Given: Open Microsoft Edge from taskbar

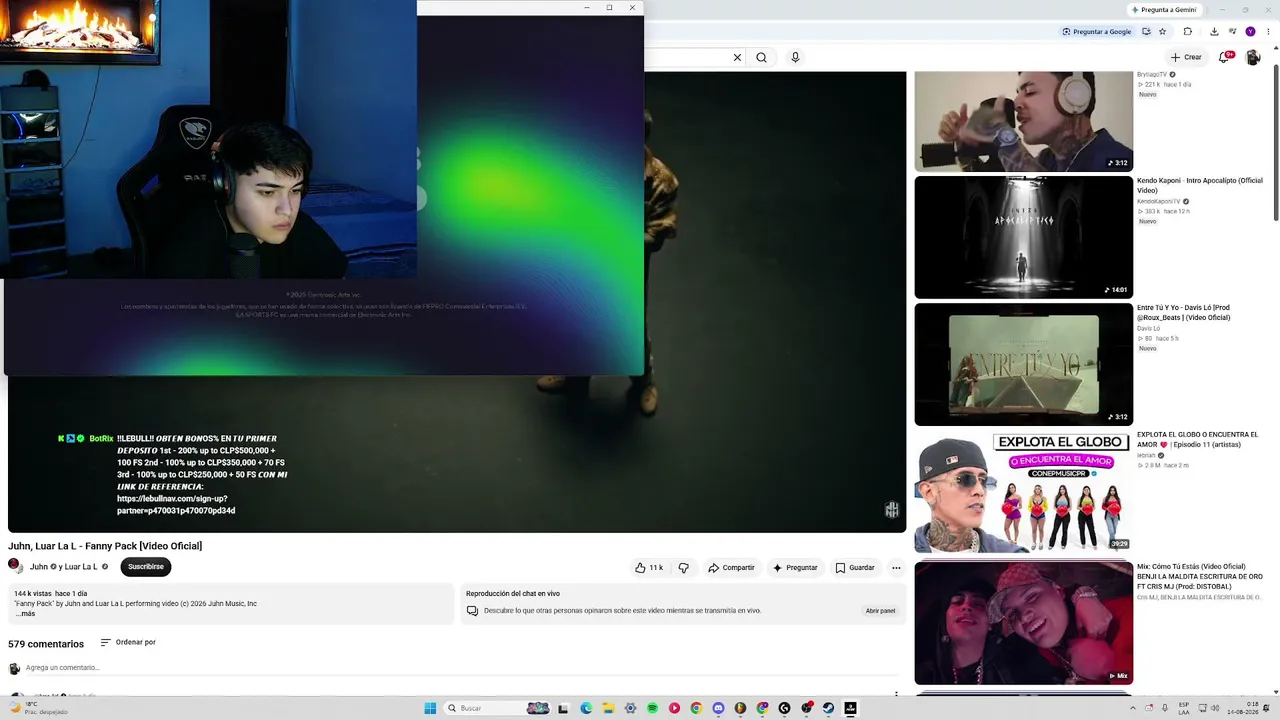Looking at the screenshot, I should pos(586,708).
